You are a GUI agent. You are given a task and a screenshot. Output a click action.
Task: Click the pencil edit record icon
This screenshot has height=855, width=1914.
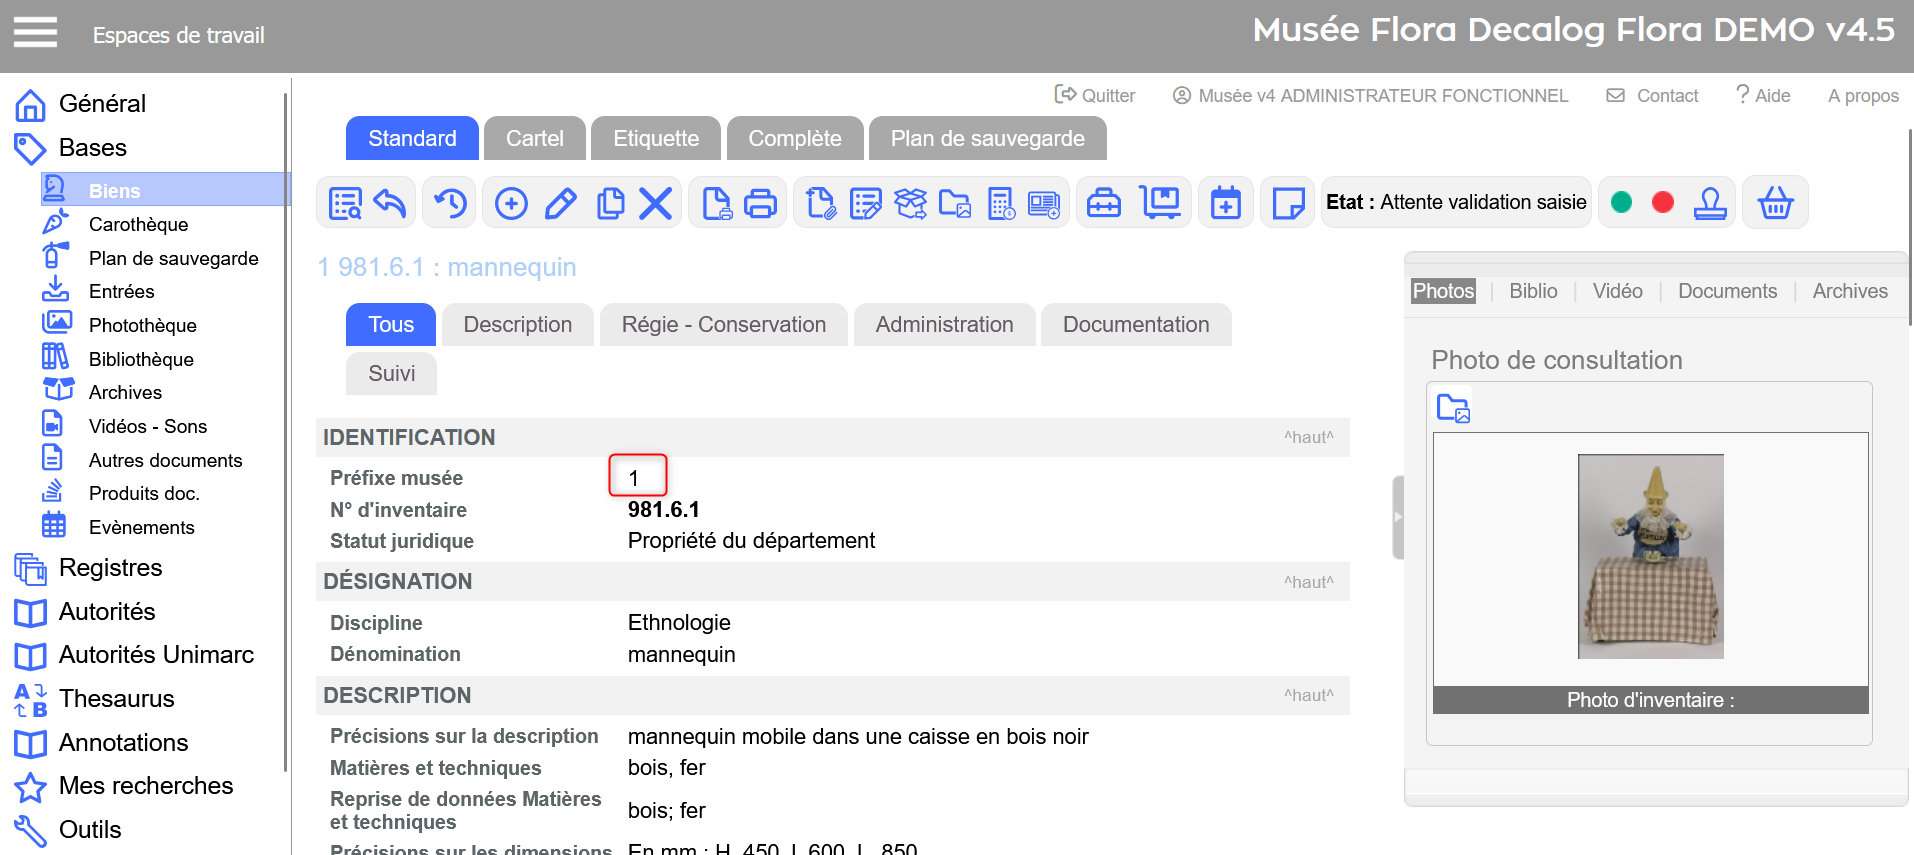(x=560, y=203)
